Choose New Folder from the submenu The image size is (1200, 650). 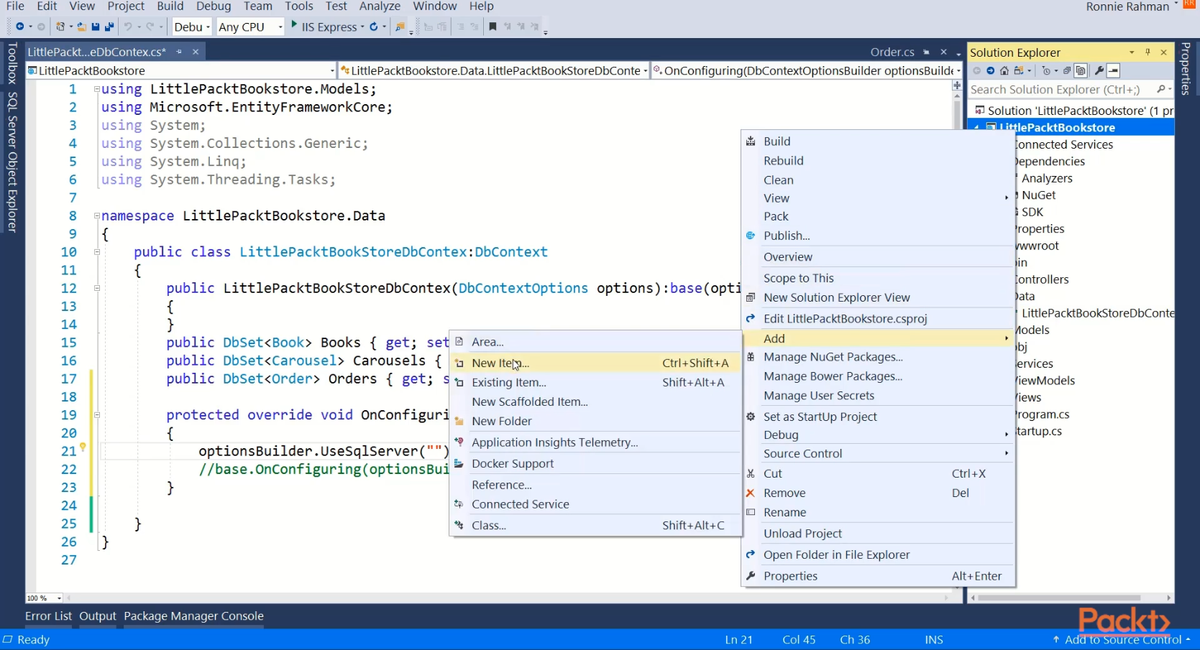(594, 421)
